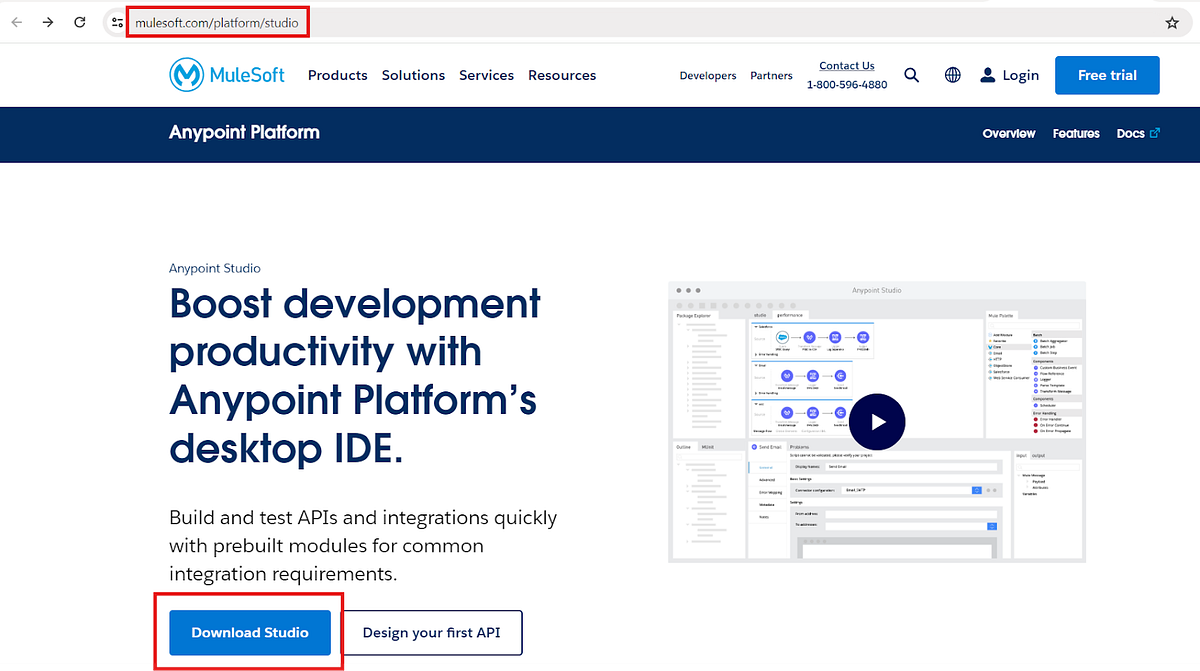Select the globe language icon
This screenshot has height=671, width=1200.
point(952,74)
